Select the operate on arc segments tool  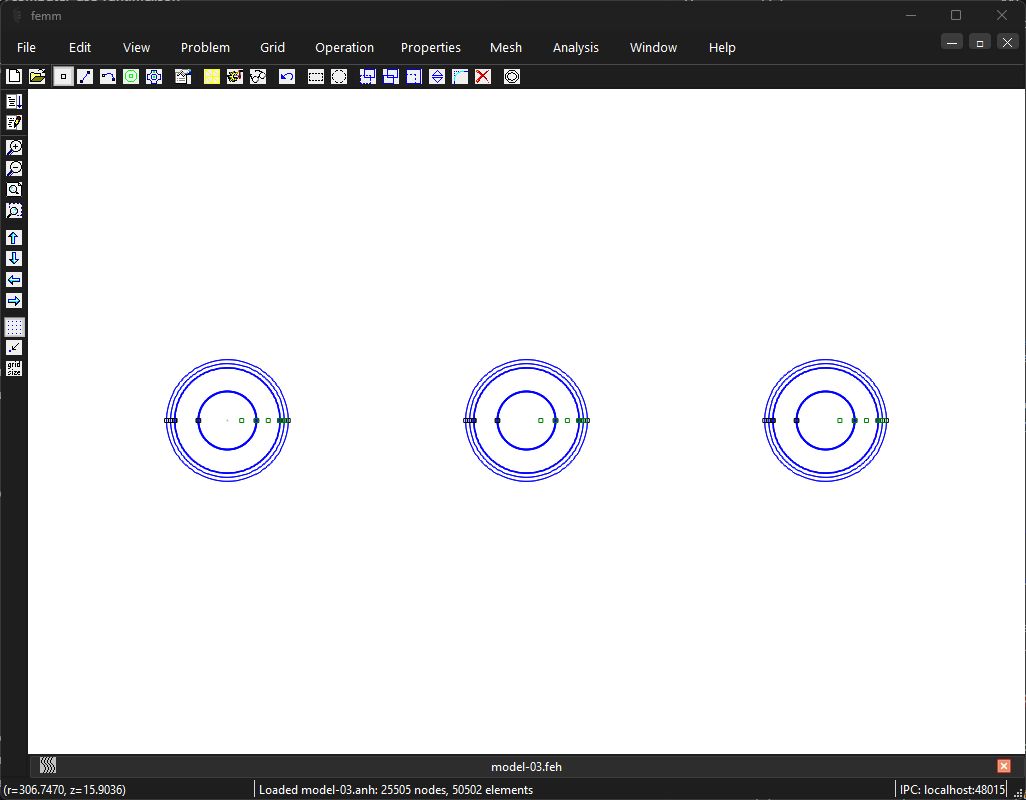pyautogui.click(x=108, y=77)
